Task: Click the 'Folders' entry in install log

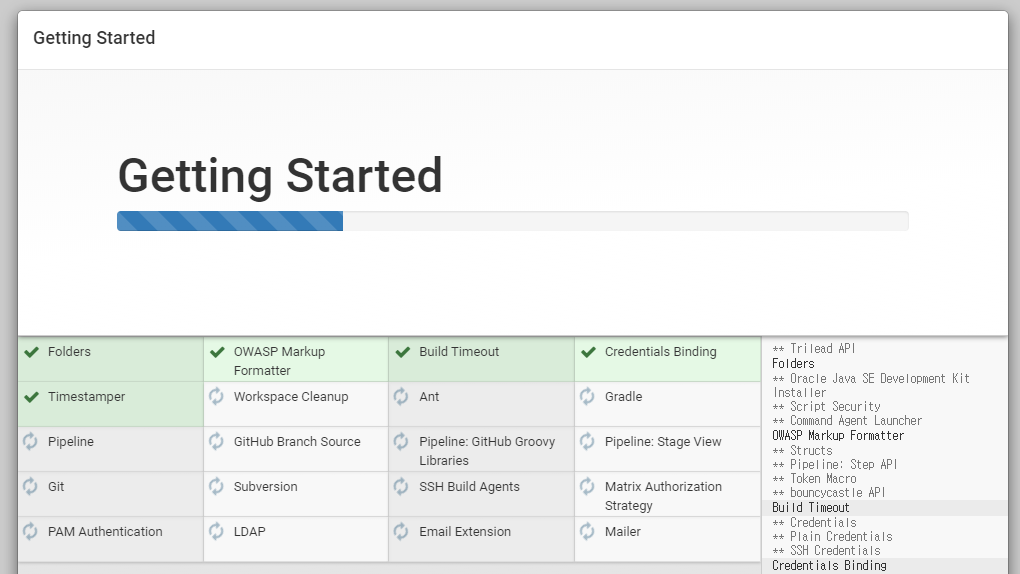Action: pyautogui.click(x=793, y=364)
